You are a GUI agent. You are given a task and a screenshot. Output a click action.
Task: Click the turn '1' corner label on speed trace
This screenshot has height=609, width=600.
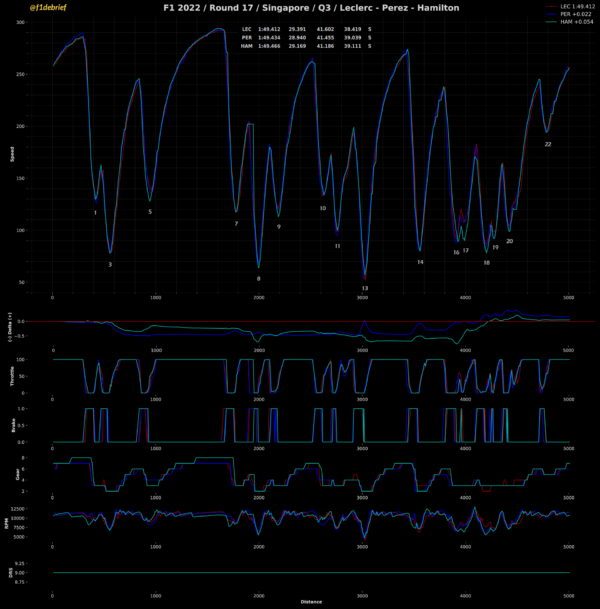point(96,213)
